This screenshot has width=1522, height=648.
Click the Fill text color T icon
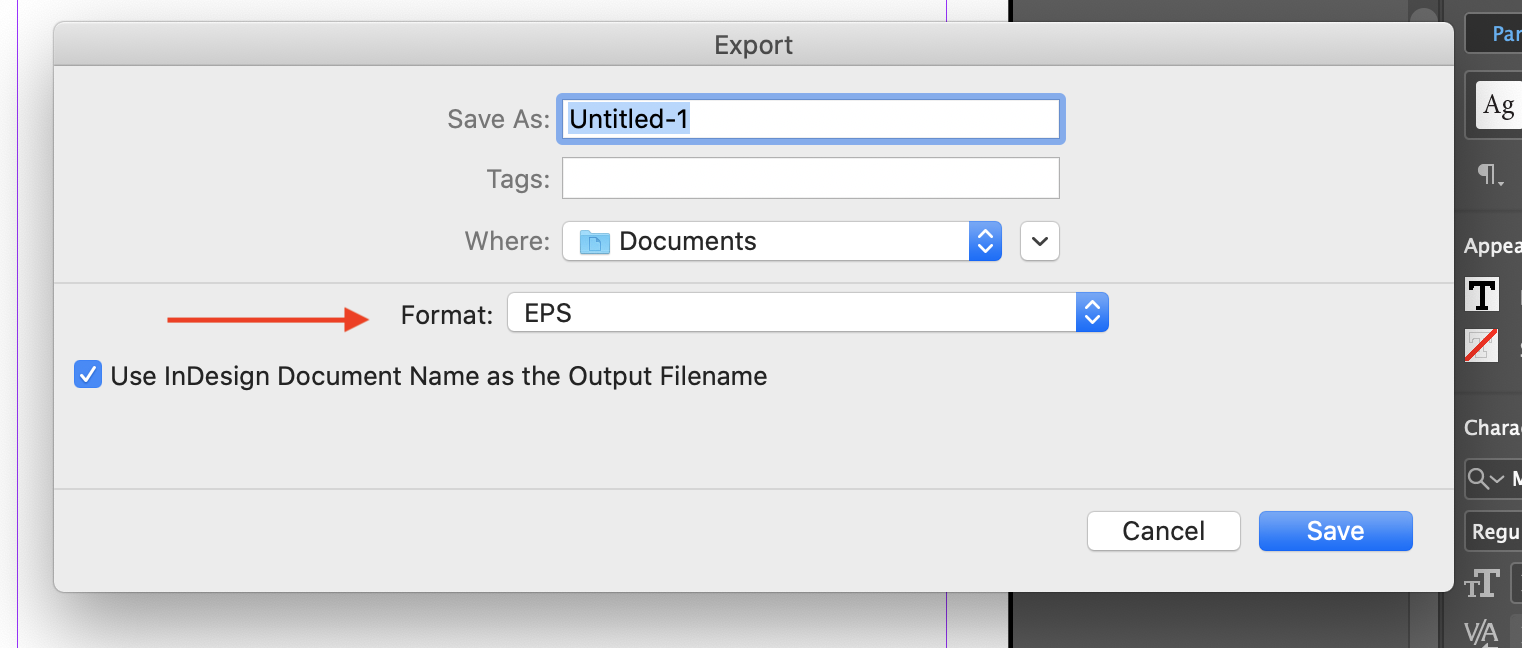[1481, 295]
